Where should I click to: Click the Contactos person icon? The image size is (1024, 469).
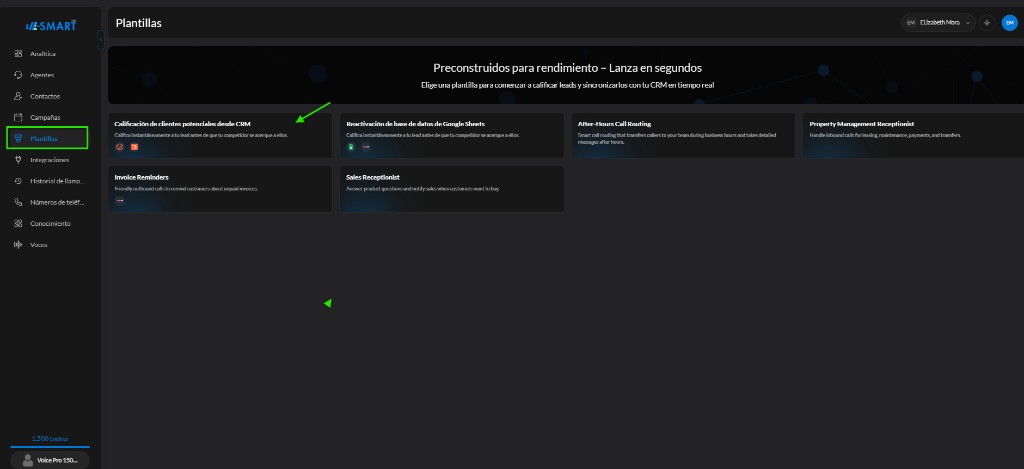pyautogui.click(x=18, y=96)
